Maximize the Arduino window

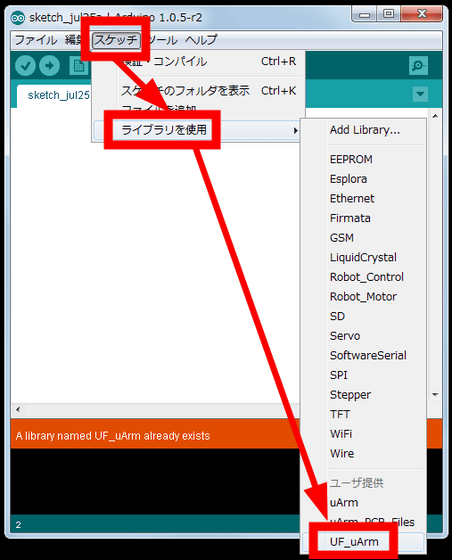(x=388, y=14)
